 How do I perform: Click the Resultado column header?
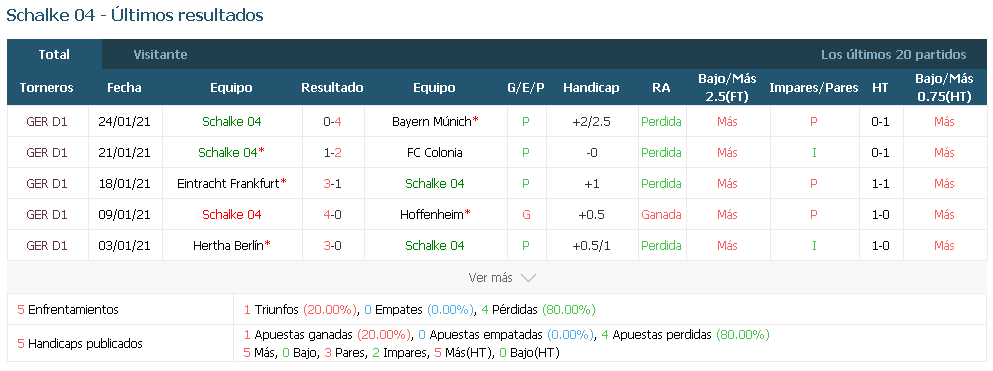[x=332, y=88]
